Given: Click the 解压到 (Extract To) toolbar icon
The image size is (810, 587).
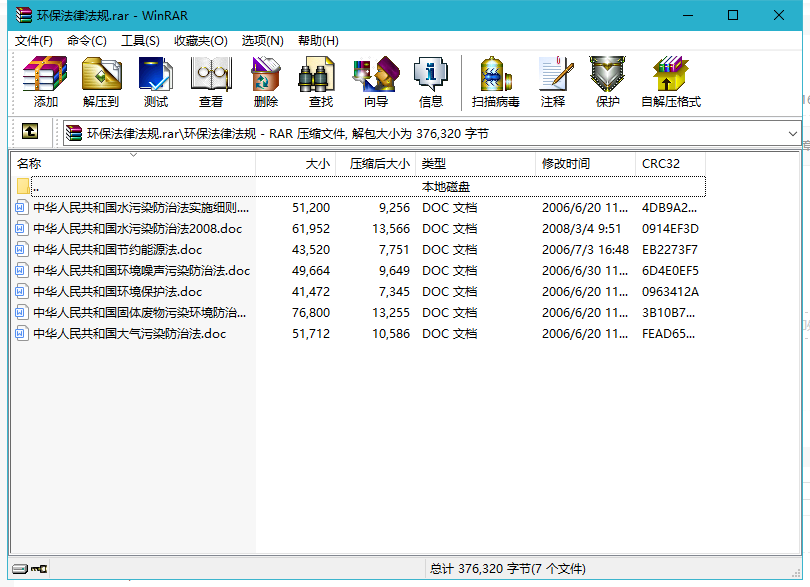Looking at the screenshot, I should point(101,74).
